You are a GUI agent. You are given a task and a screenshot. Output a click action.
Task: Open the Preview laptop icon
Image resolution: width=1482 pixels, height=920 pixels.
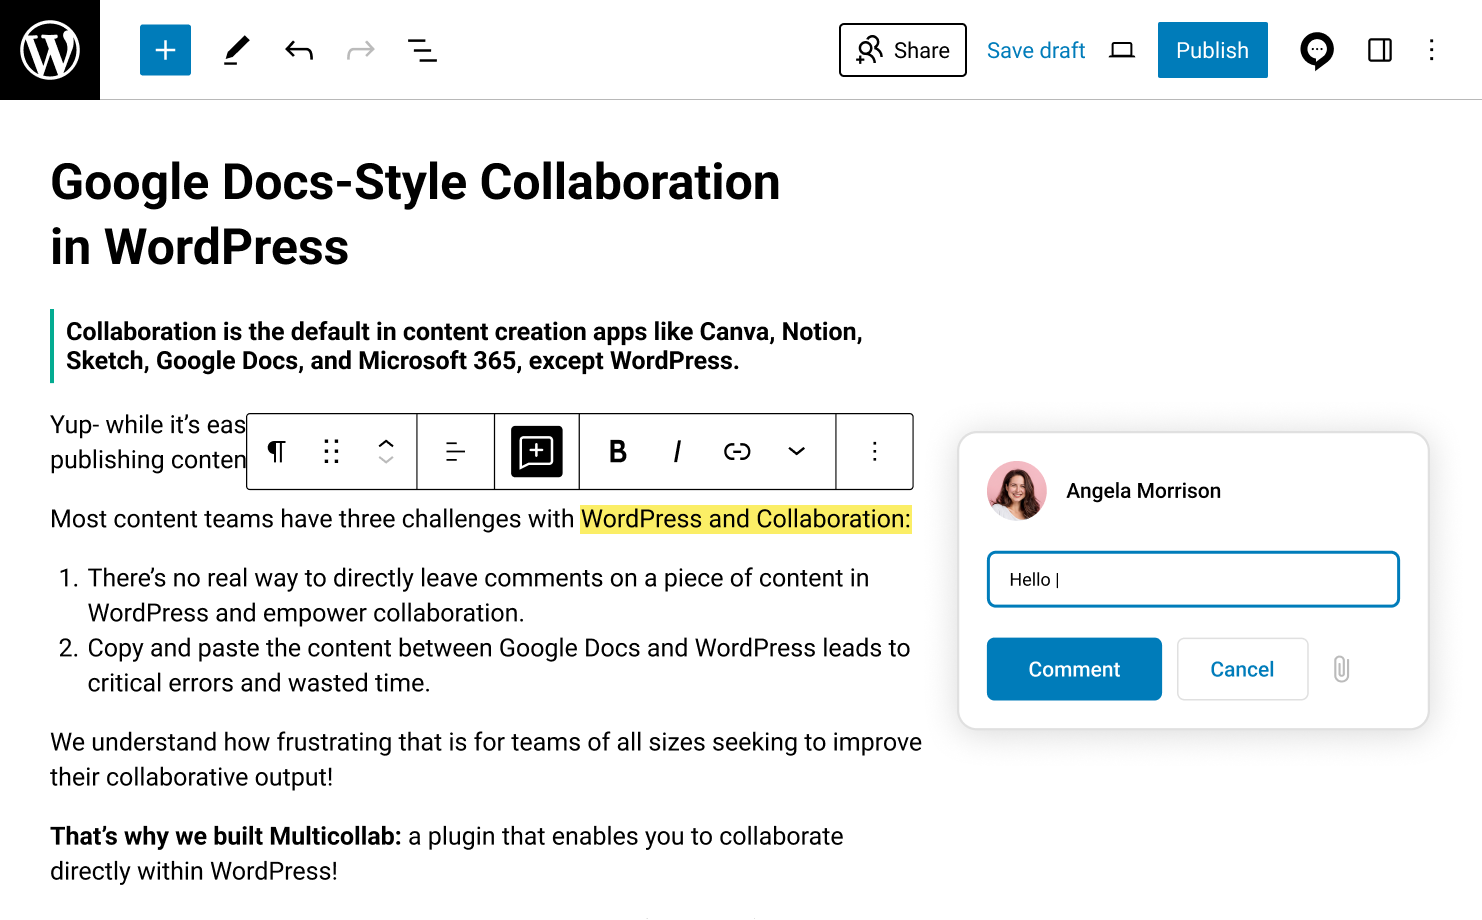point(1122,50)
